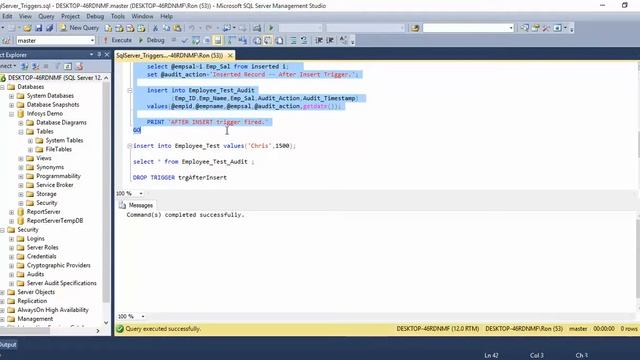Viewport: 640px width, 360px height.
Task: Switch to the Messages results tab
Action: pos(136,205)
